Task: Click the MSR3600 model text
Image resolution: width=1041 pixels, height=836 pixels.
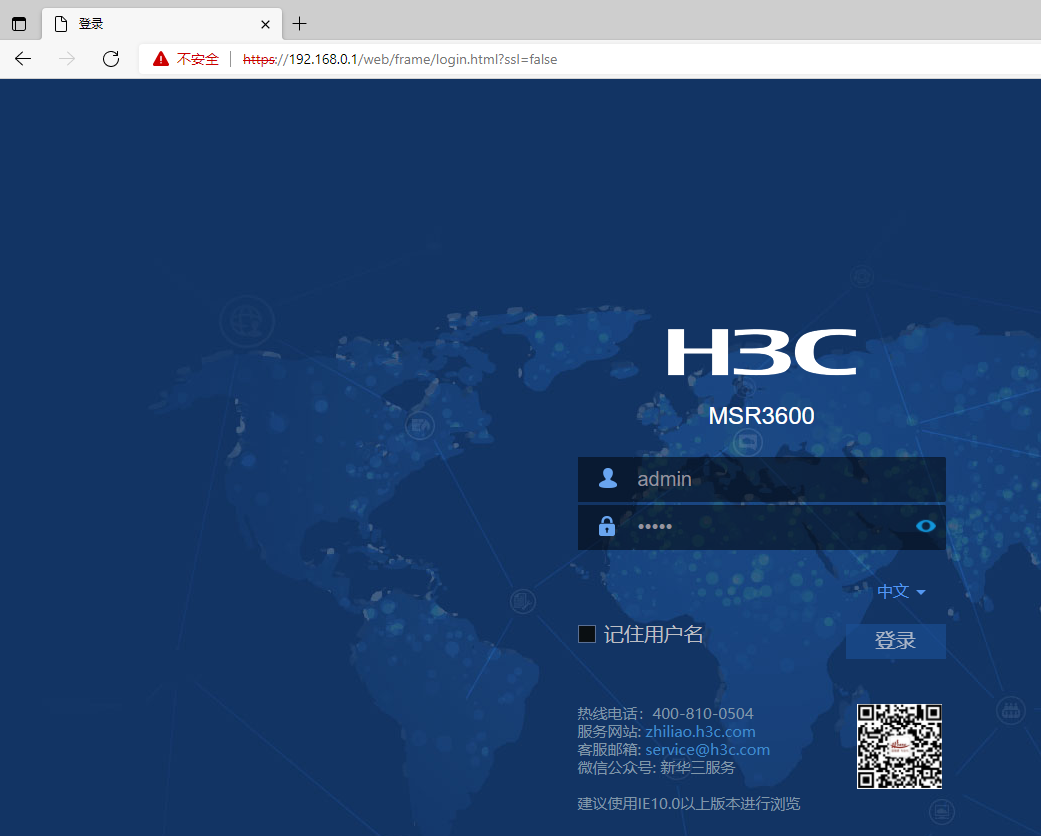Action: pyautogui.click(x=761, y=416)
